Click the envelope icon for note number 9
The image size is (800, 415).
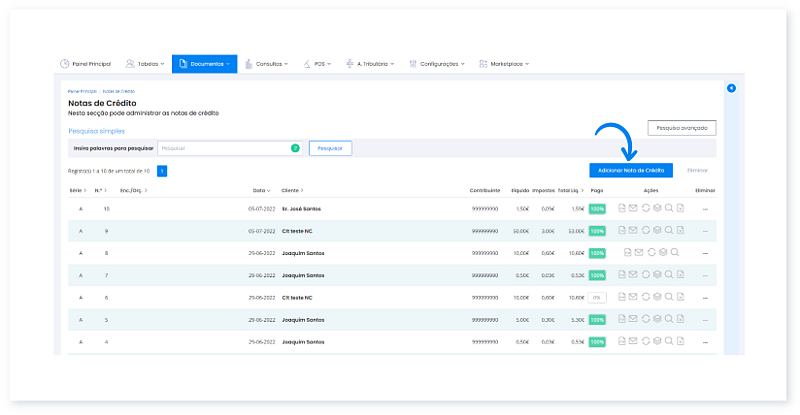click(x=633, y=230)
